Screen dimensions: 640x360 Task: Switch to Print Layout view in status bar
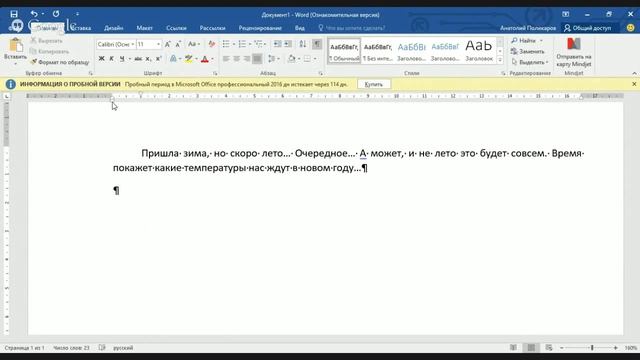click(x=531, y=348)
